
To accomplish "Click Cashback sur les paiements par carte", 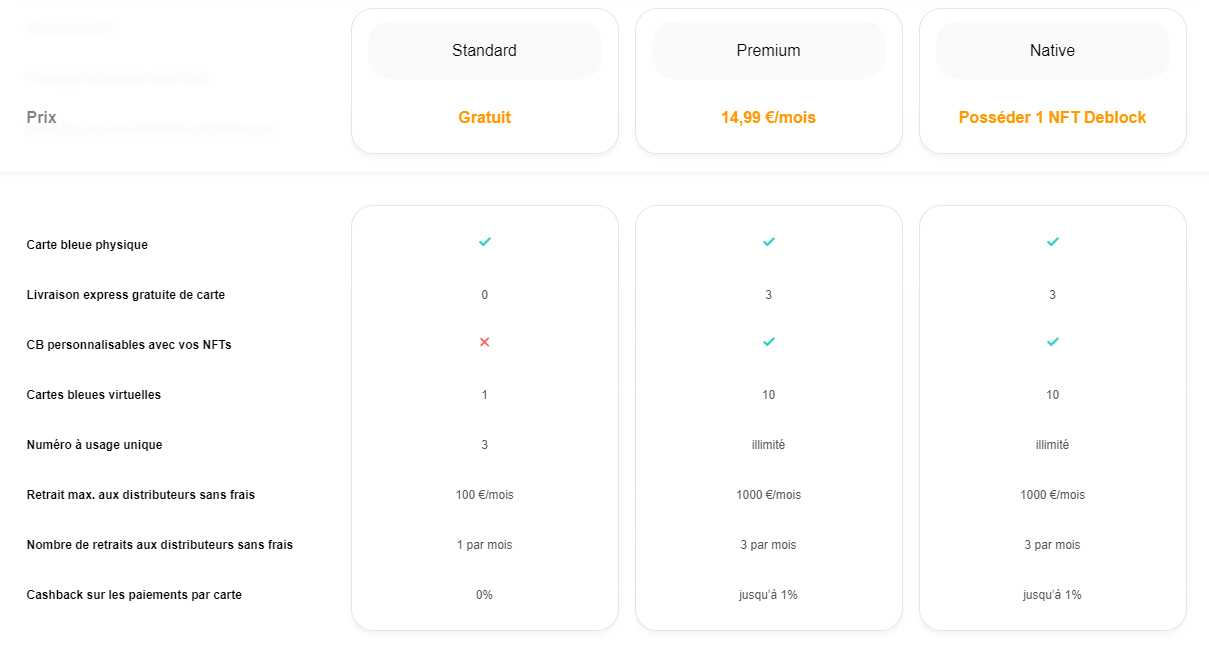I will coord(134,595).
